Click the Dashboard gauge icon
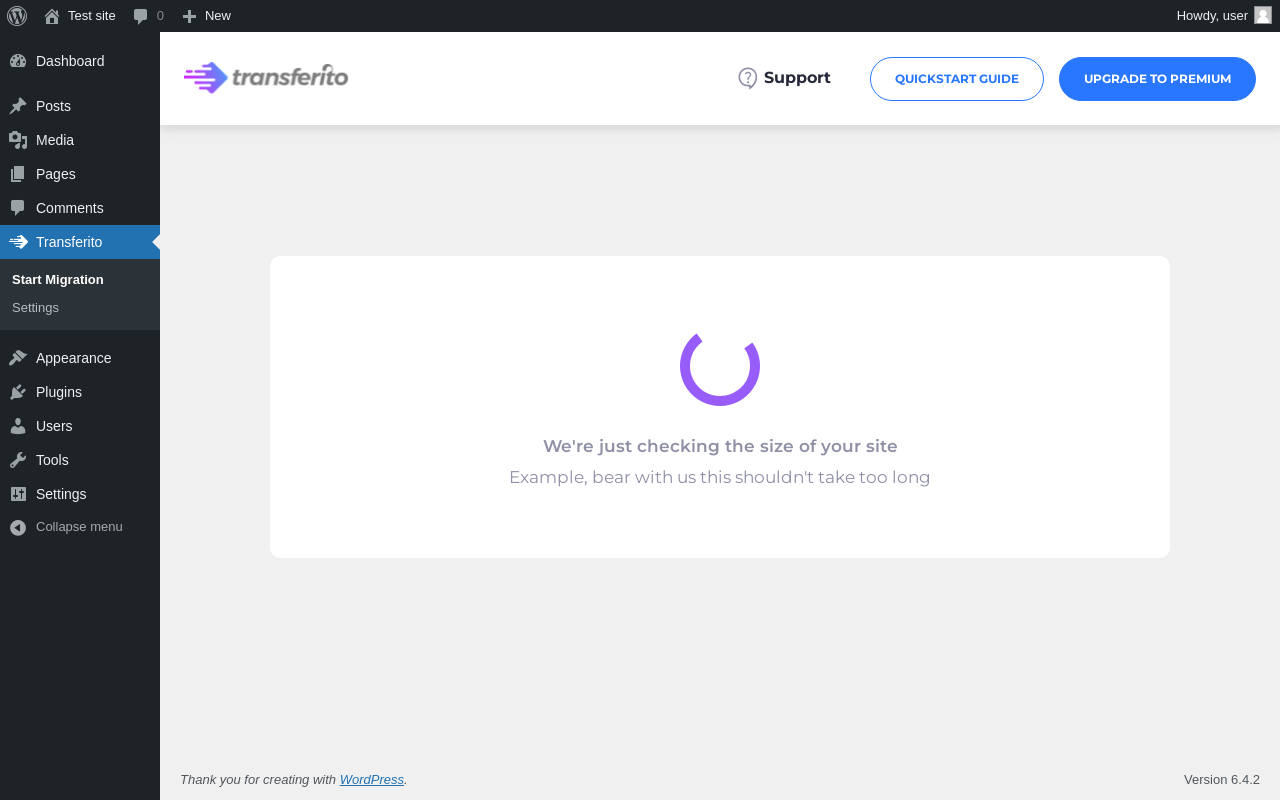Screen dimensions: 1280x800 [x=18, y=61]
